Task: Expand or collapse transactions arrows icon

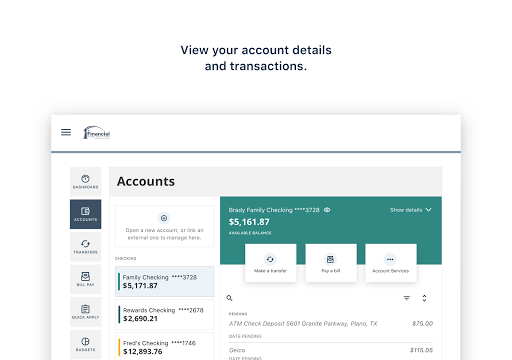Action: [x=424, y=298]
